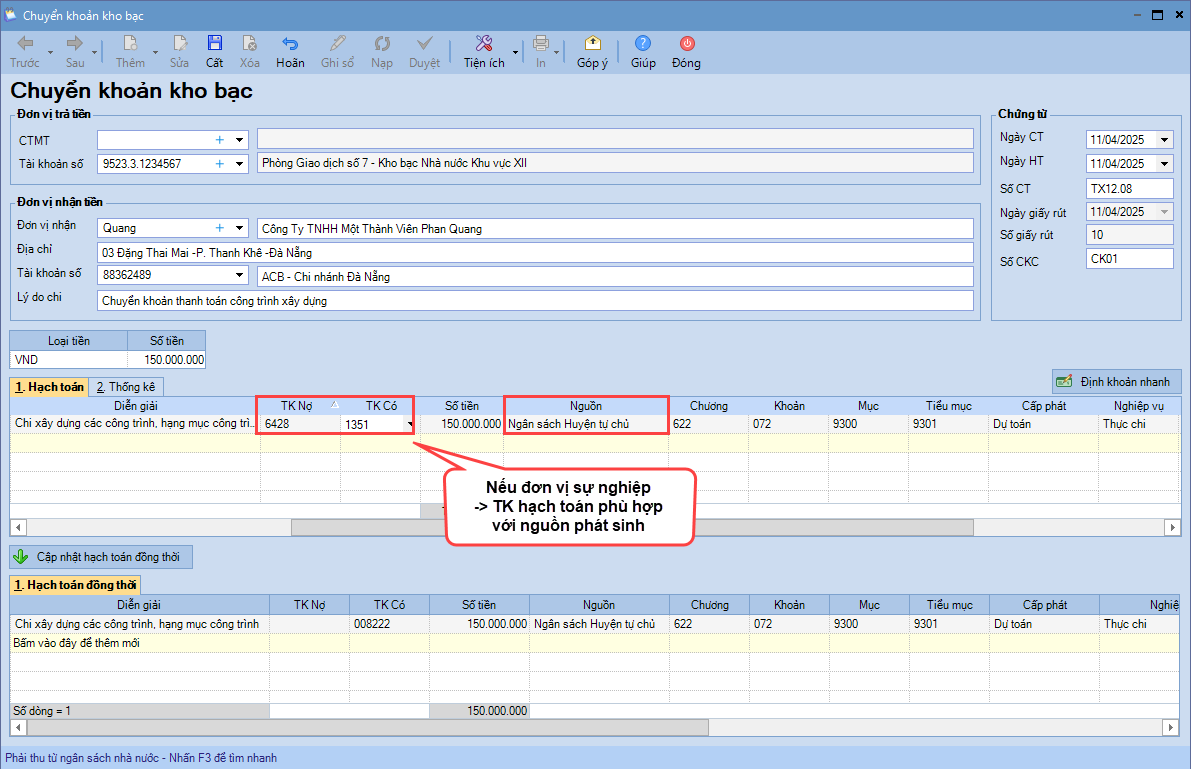Delete the voucher using Xóa

[x=249, y=52]
